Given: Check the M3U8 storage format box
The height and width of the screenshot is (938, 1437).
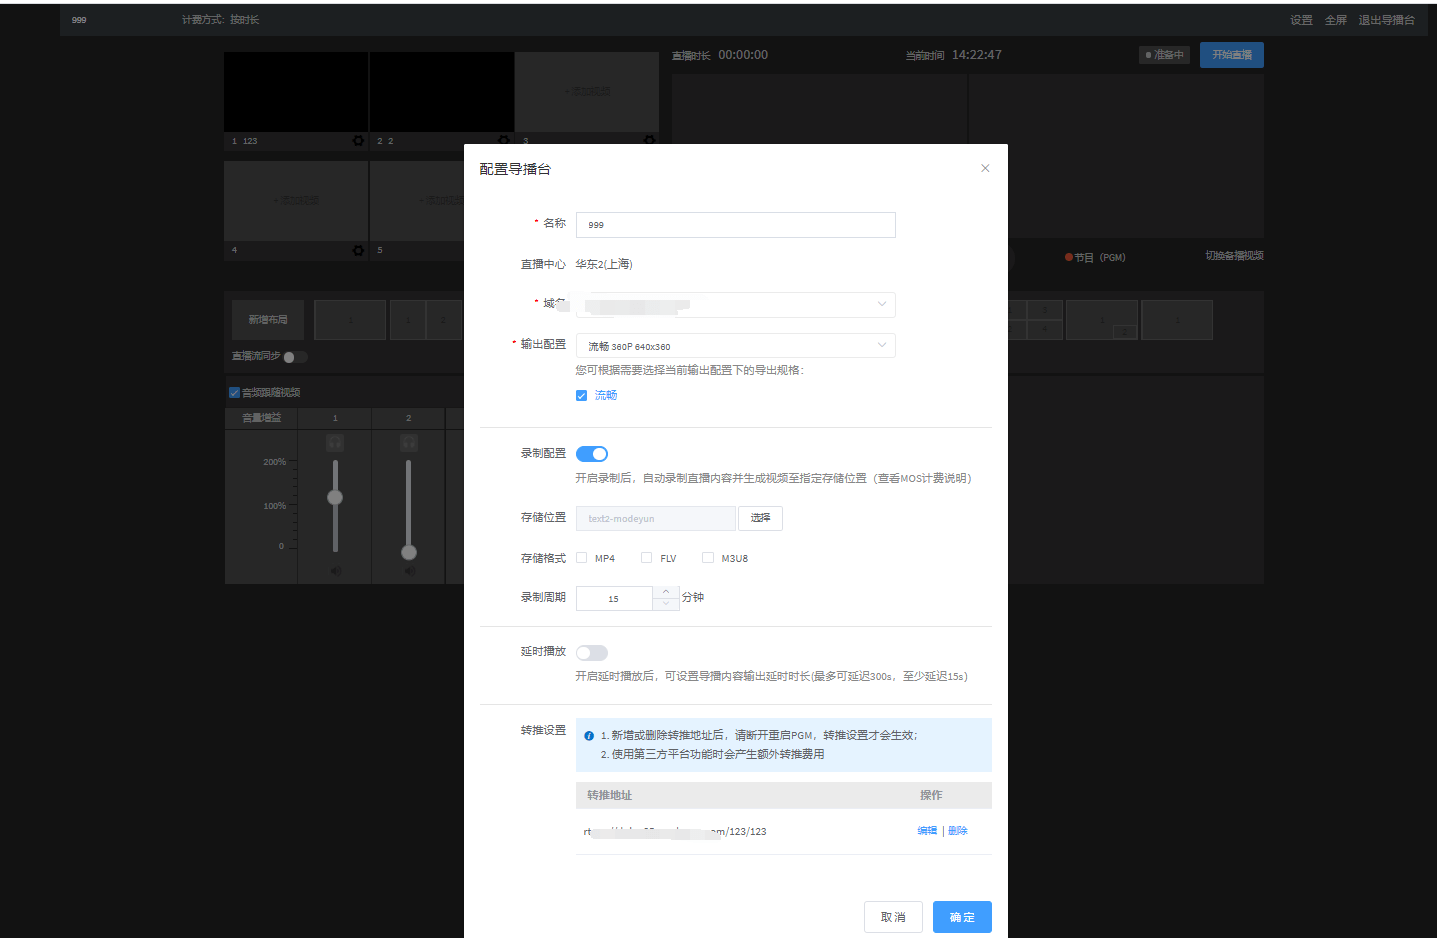Looking at the screenshot, I should point(708,558).
